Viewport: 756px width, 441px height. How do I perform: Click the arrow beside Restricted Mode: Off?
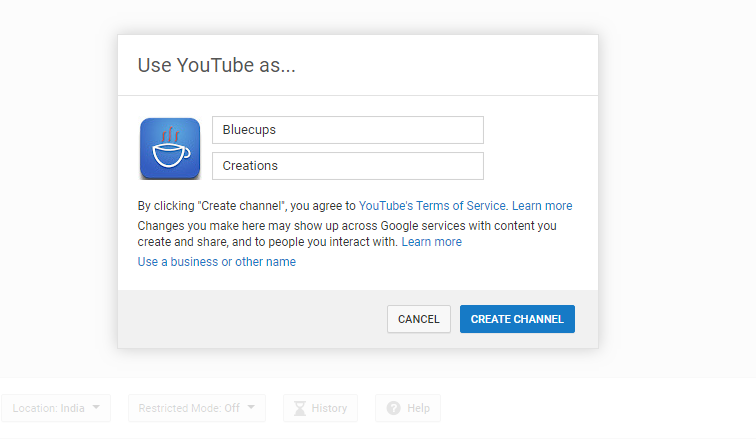[251, 407]
